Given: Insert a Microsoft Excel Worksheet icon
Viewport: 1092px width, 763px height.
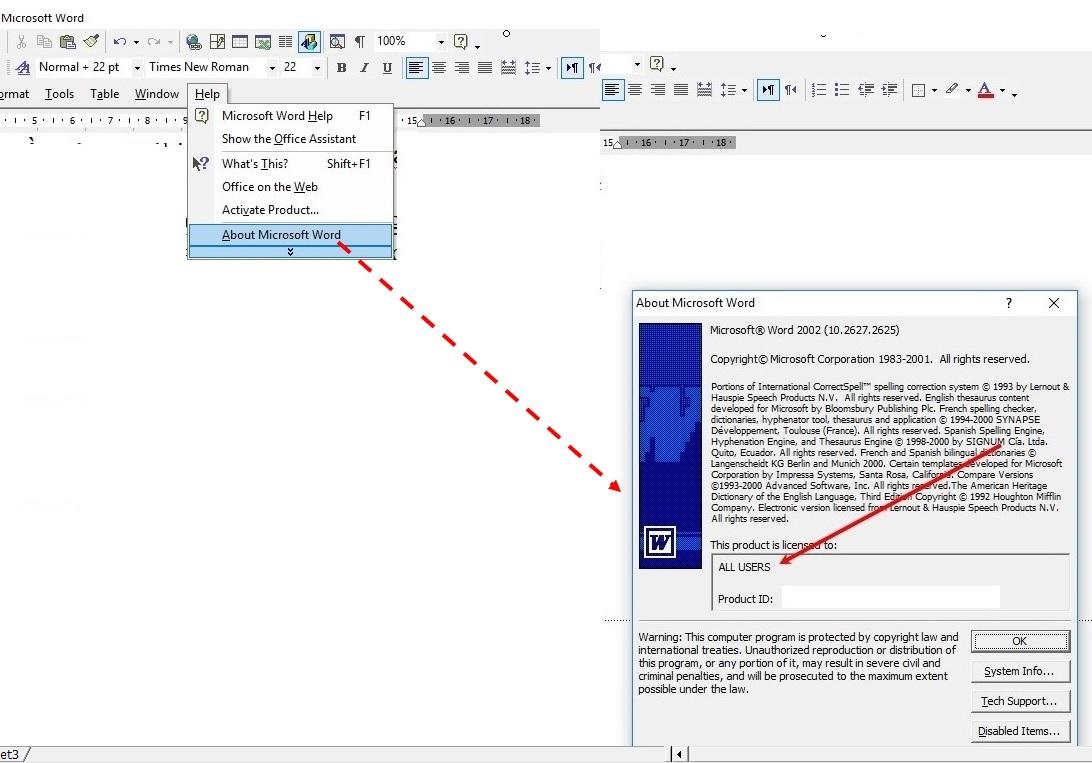Looking at the screenshot, I should pyautogui.click(x=263, y=42).
